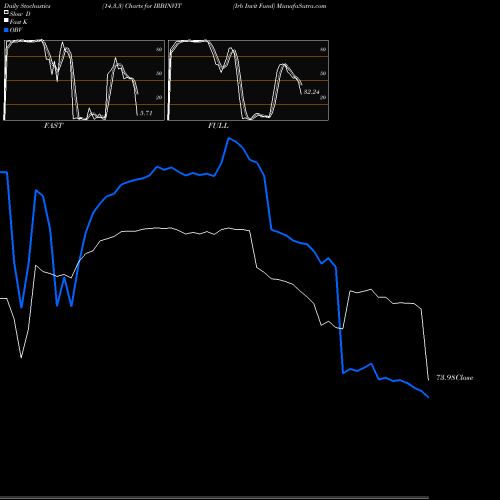Click the 80 axis label in FAST chart
Image resolution: width=500 pixels, height=500 pixels.
[x=159, y=49]
